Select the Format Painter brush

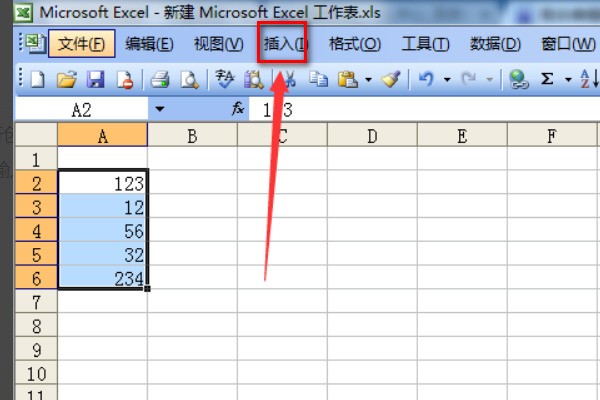tap(391, 79)
